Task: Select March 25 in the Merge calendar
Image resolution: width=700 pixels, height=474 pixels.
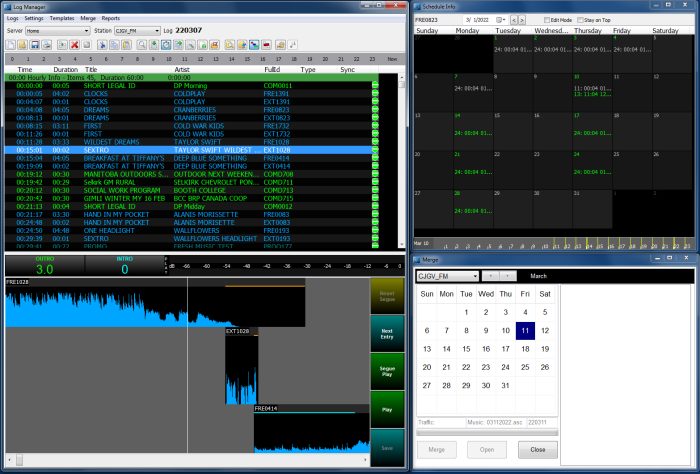Action: coord(525,367)
